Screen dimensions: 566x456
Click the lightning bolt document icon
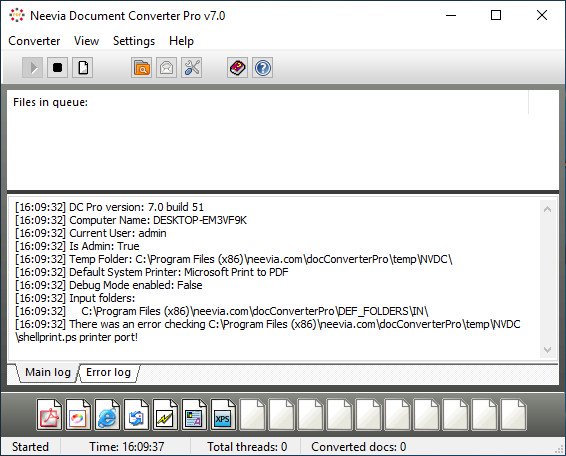[165, 414]
